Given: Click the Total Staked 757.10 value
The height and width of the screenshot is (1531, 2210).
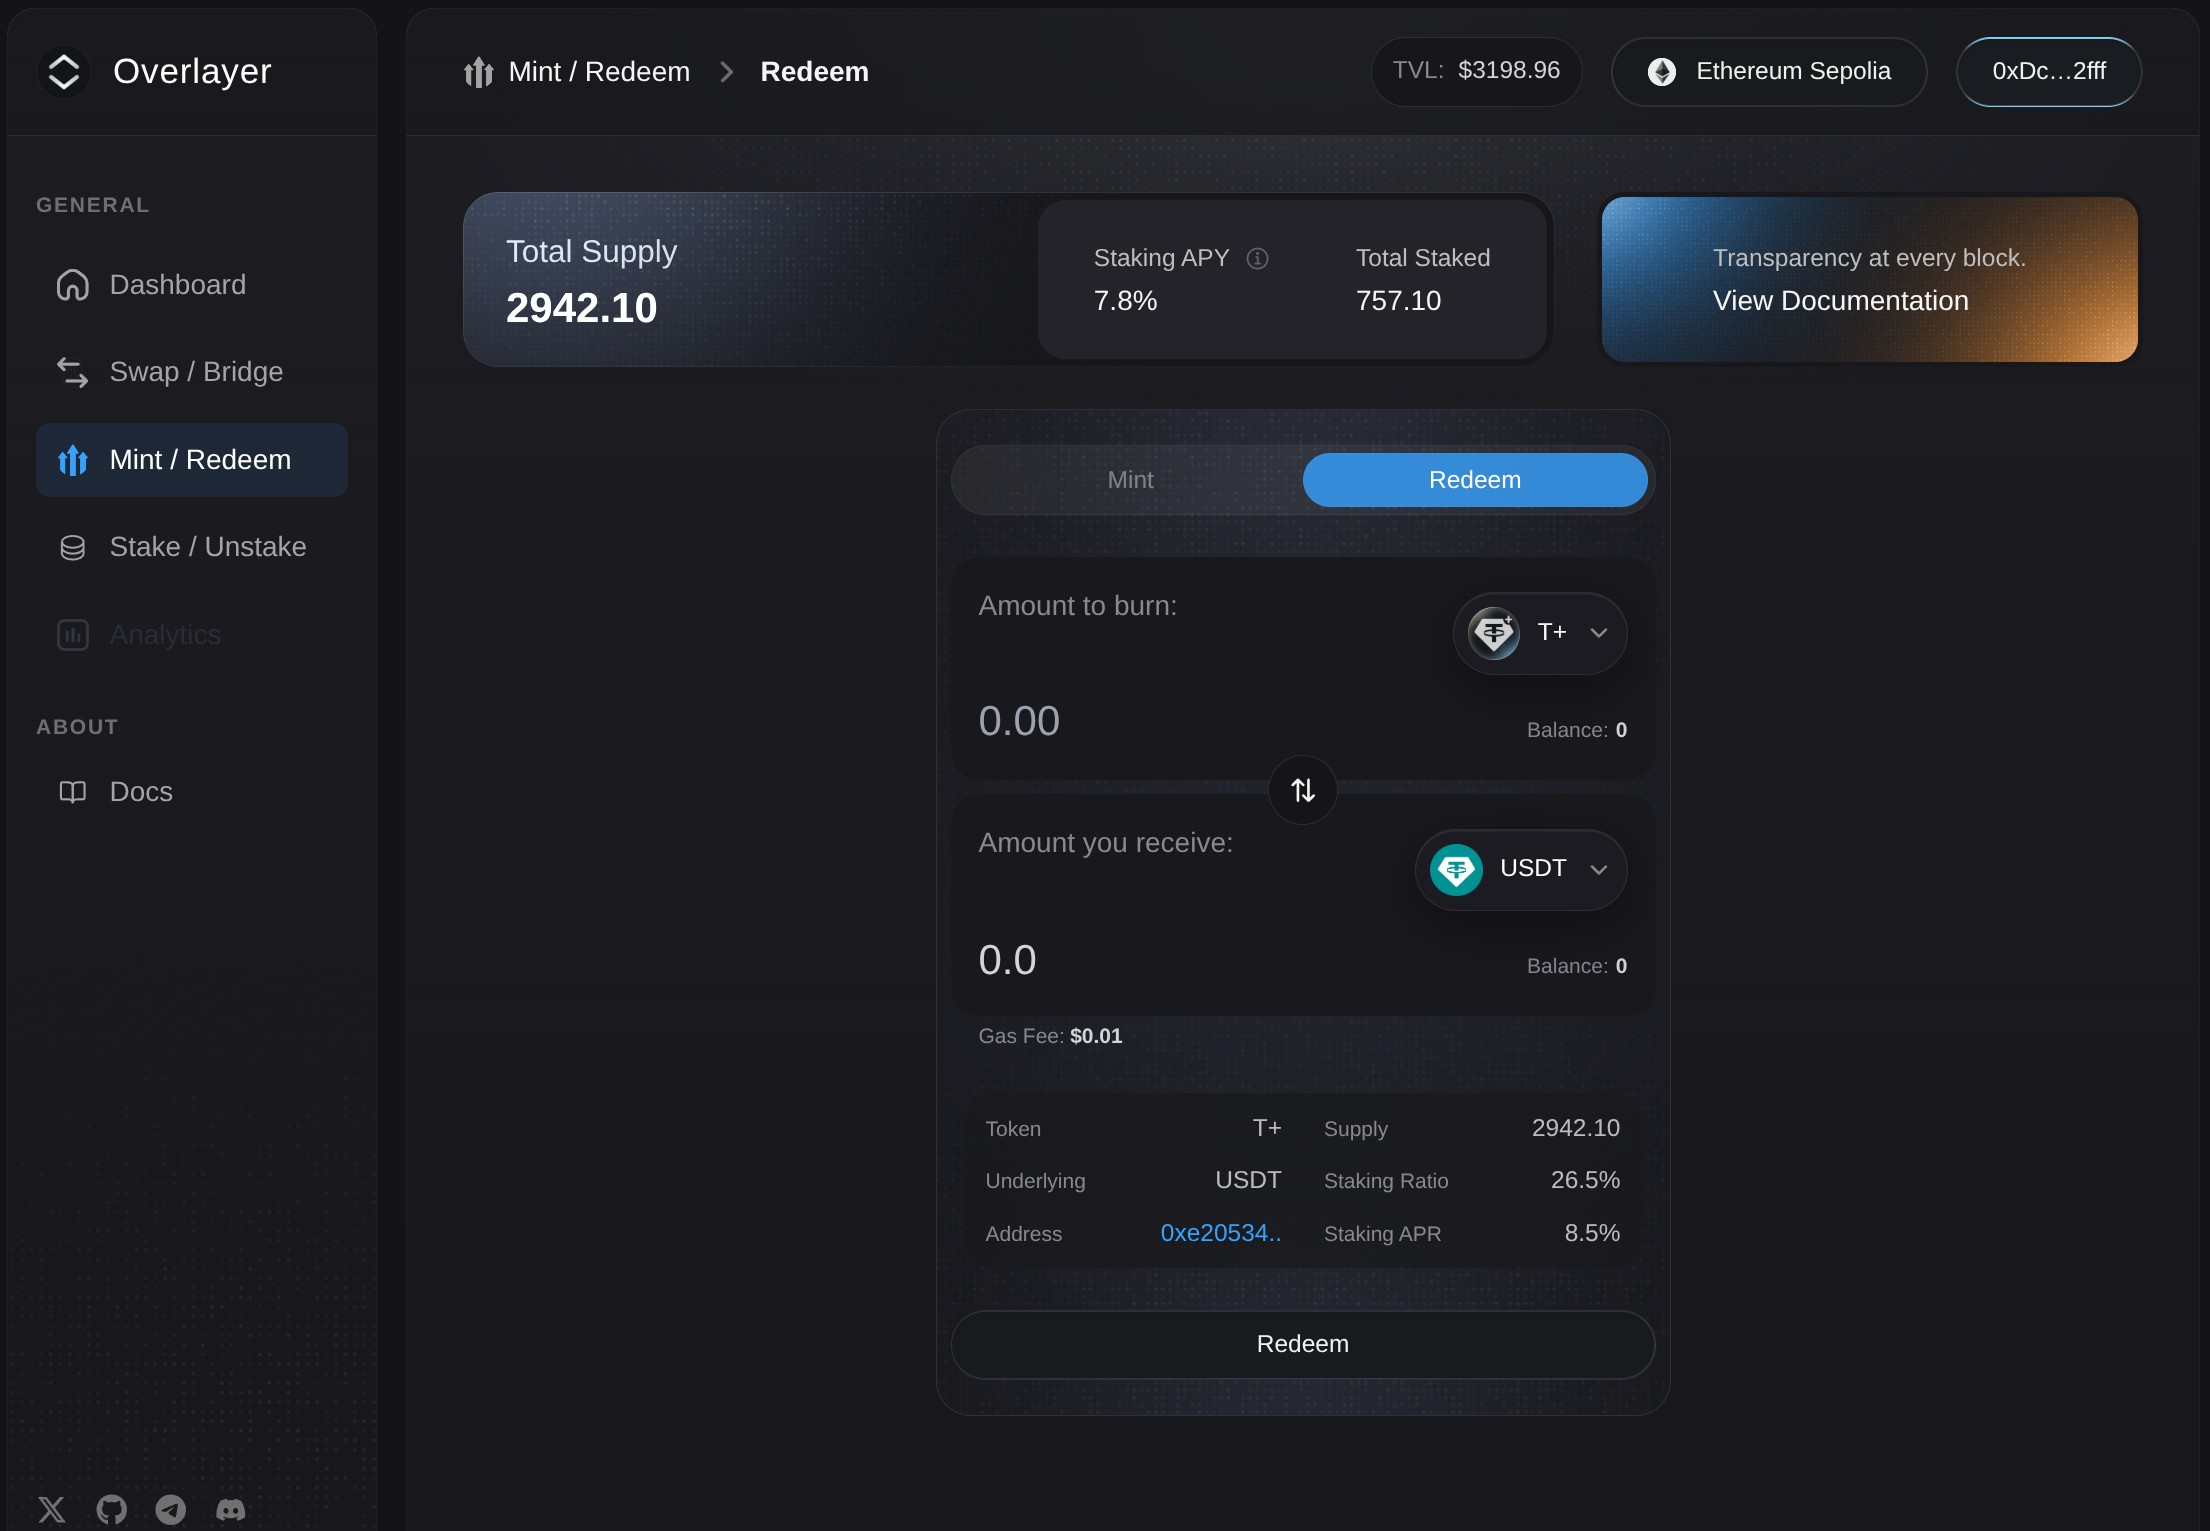Looking at the screenshot, I should [x=1398, y=301].
